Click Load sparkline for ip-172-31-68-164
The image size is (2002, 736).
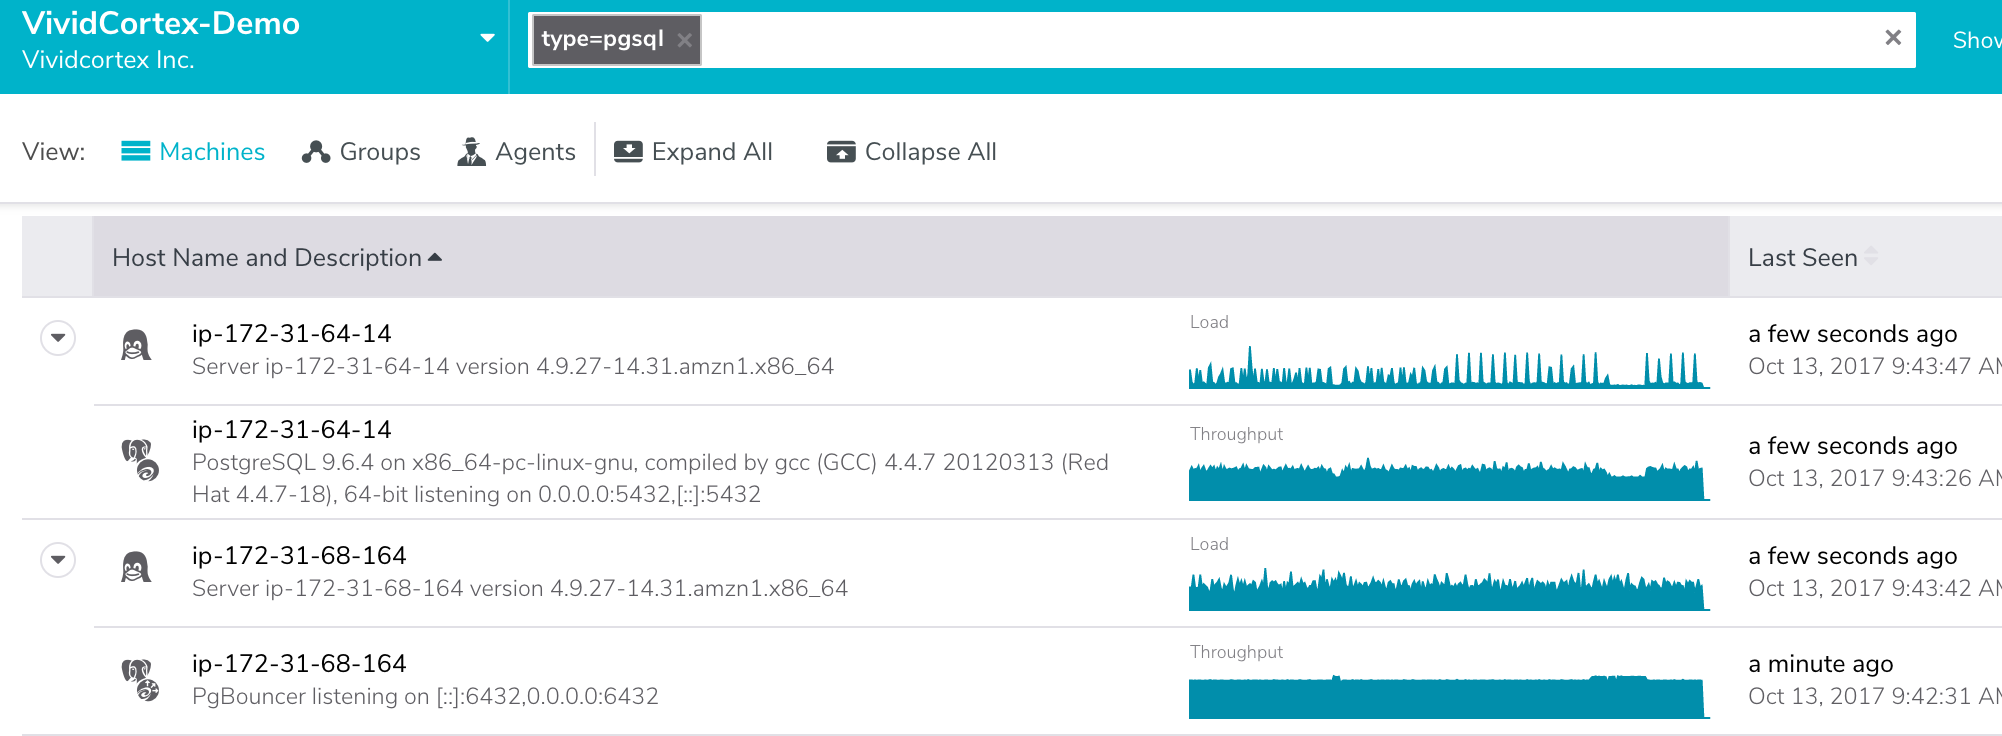(1449, 589)
